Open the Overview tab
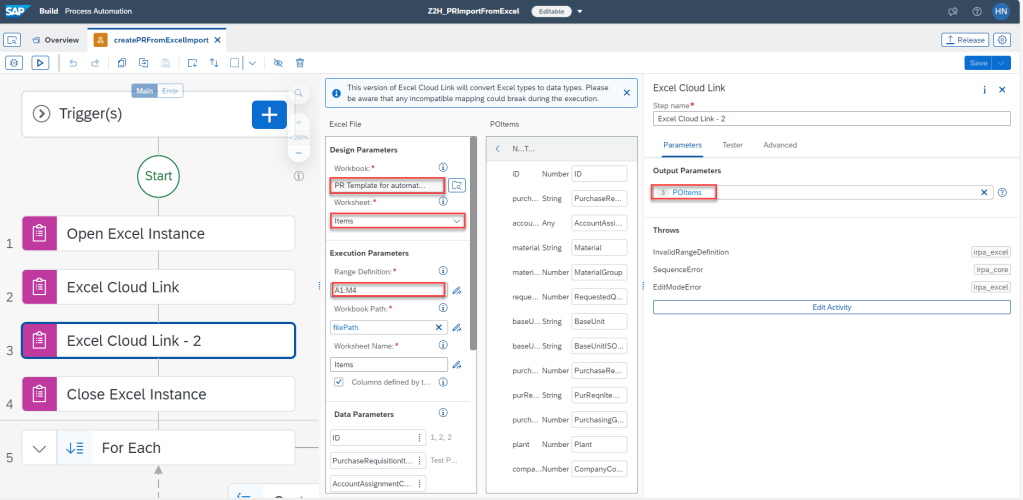This screenshot has height=500, width=1023. [x=56, y=40]
